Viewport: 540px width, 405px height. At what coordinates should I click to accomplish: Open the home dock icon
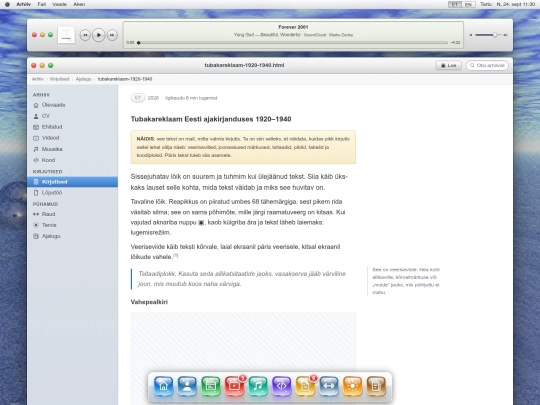coord(164,386)
